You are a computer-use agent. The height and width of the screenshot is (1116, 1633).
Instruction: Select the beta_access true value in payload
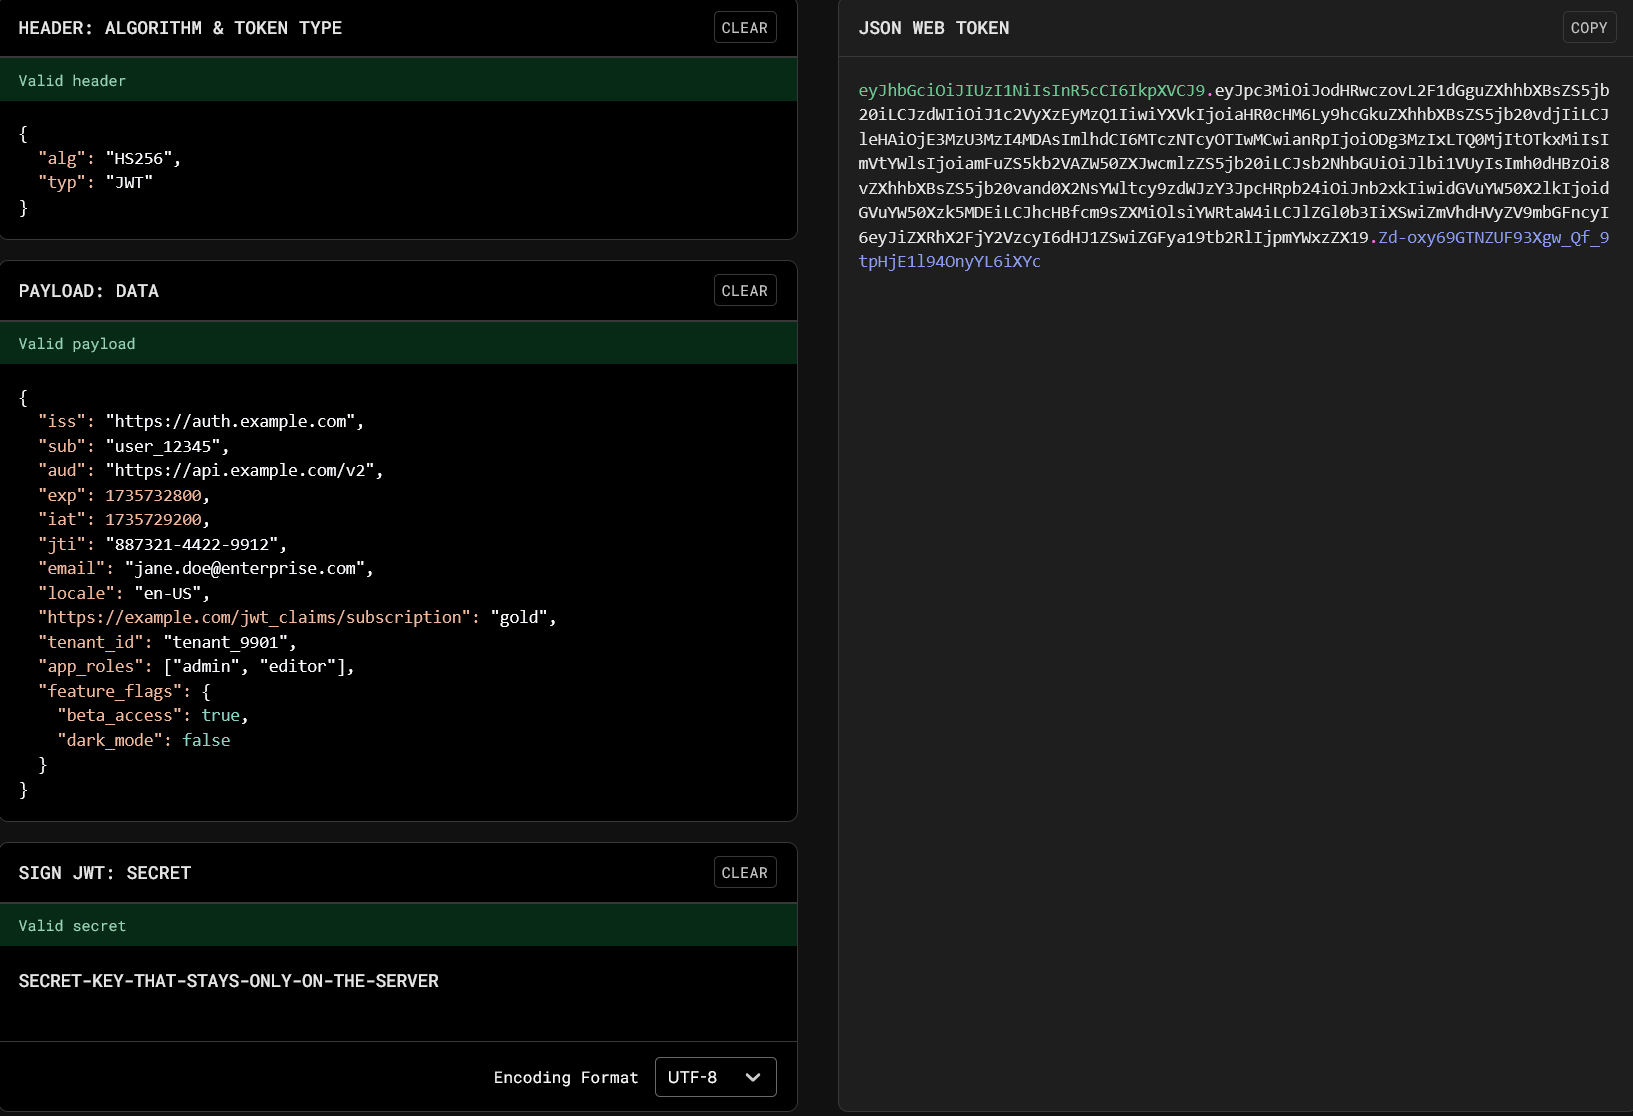pyautogui.click(x=221, y=715)
